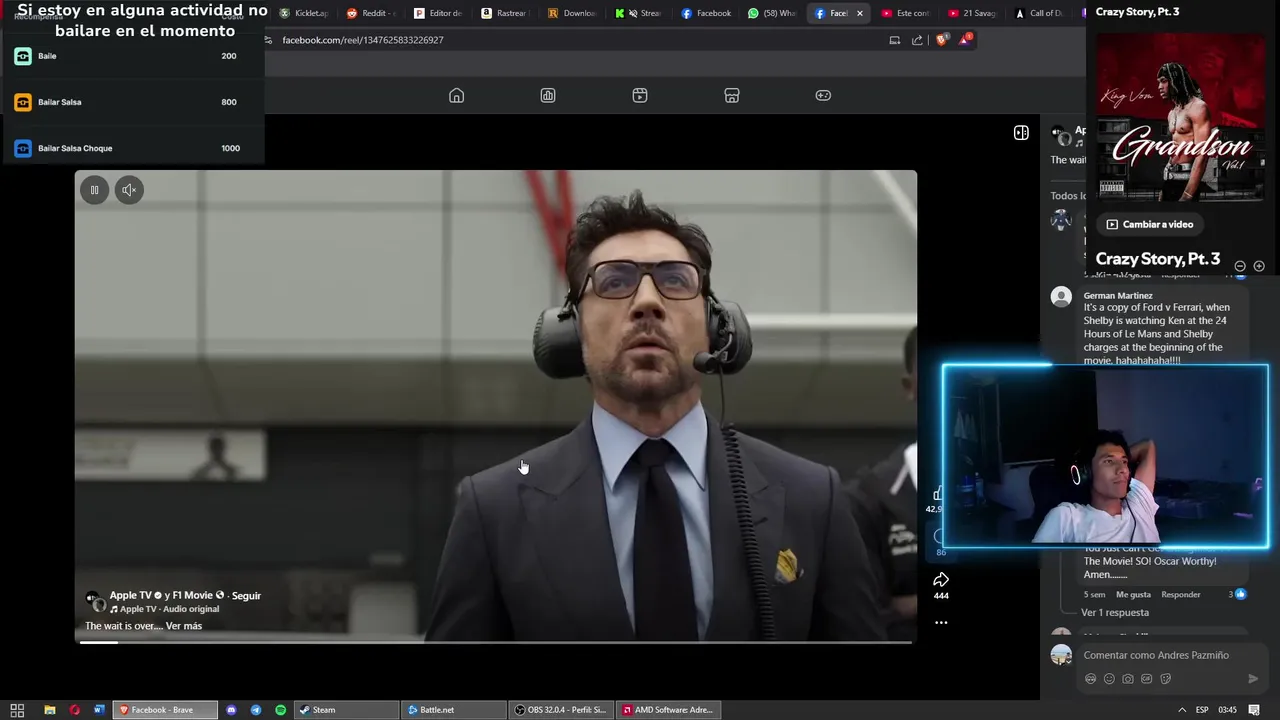This screenshot has height=720, width=1280.
Task: Select the Bailar Salsa reward
Action: pos(133,102)
